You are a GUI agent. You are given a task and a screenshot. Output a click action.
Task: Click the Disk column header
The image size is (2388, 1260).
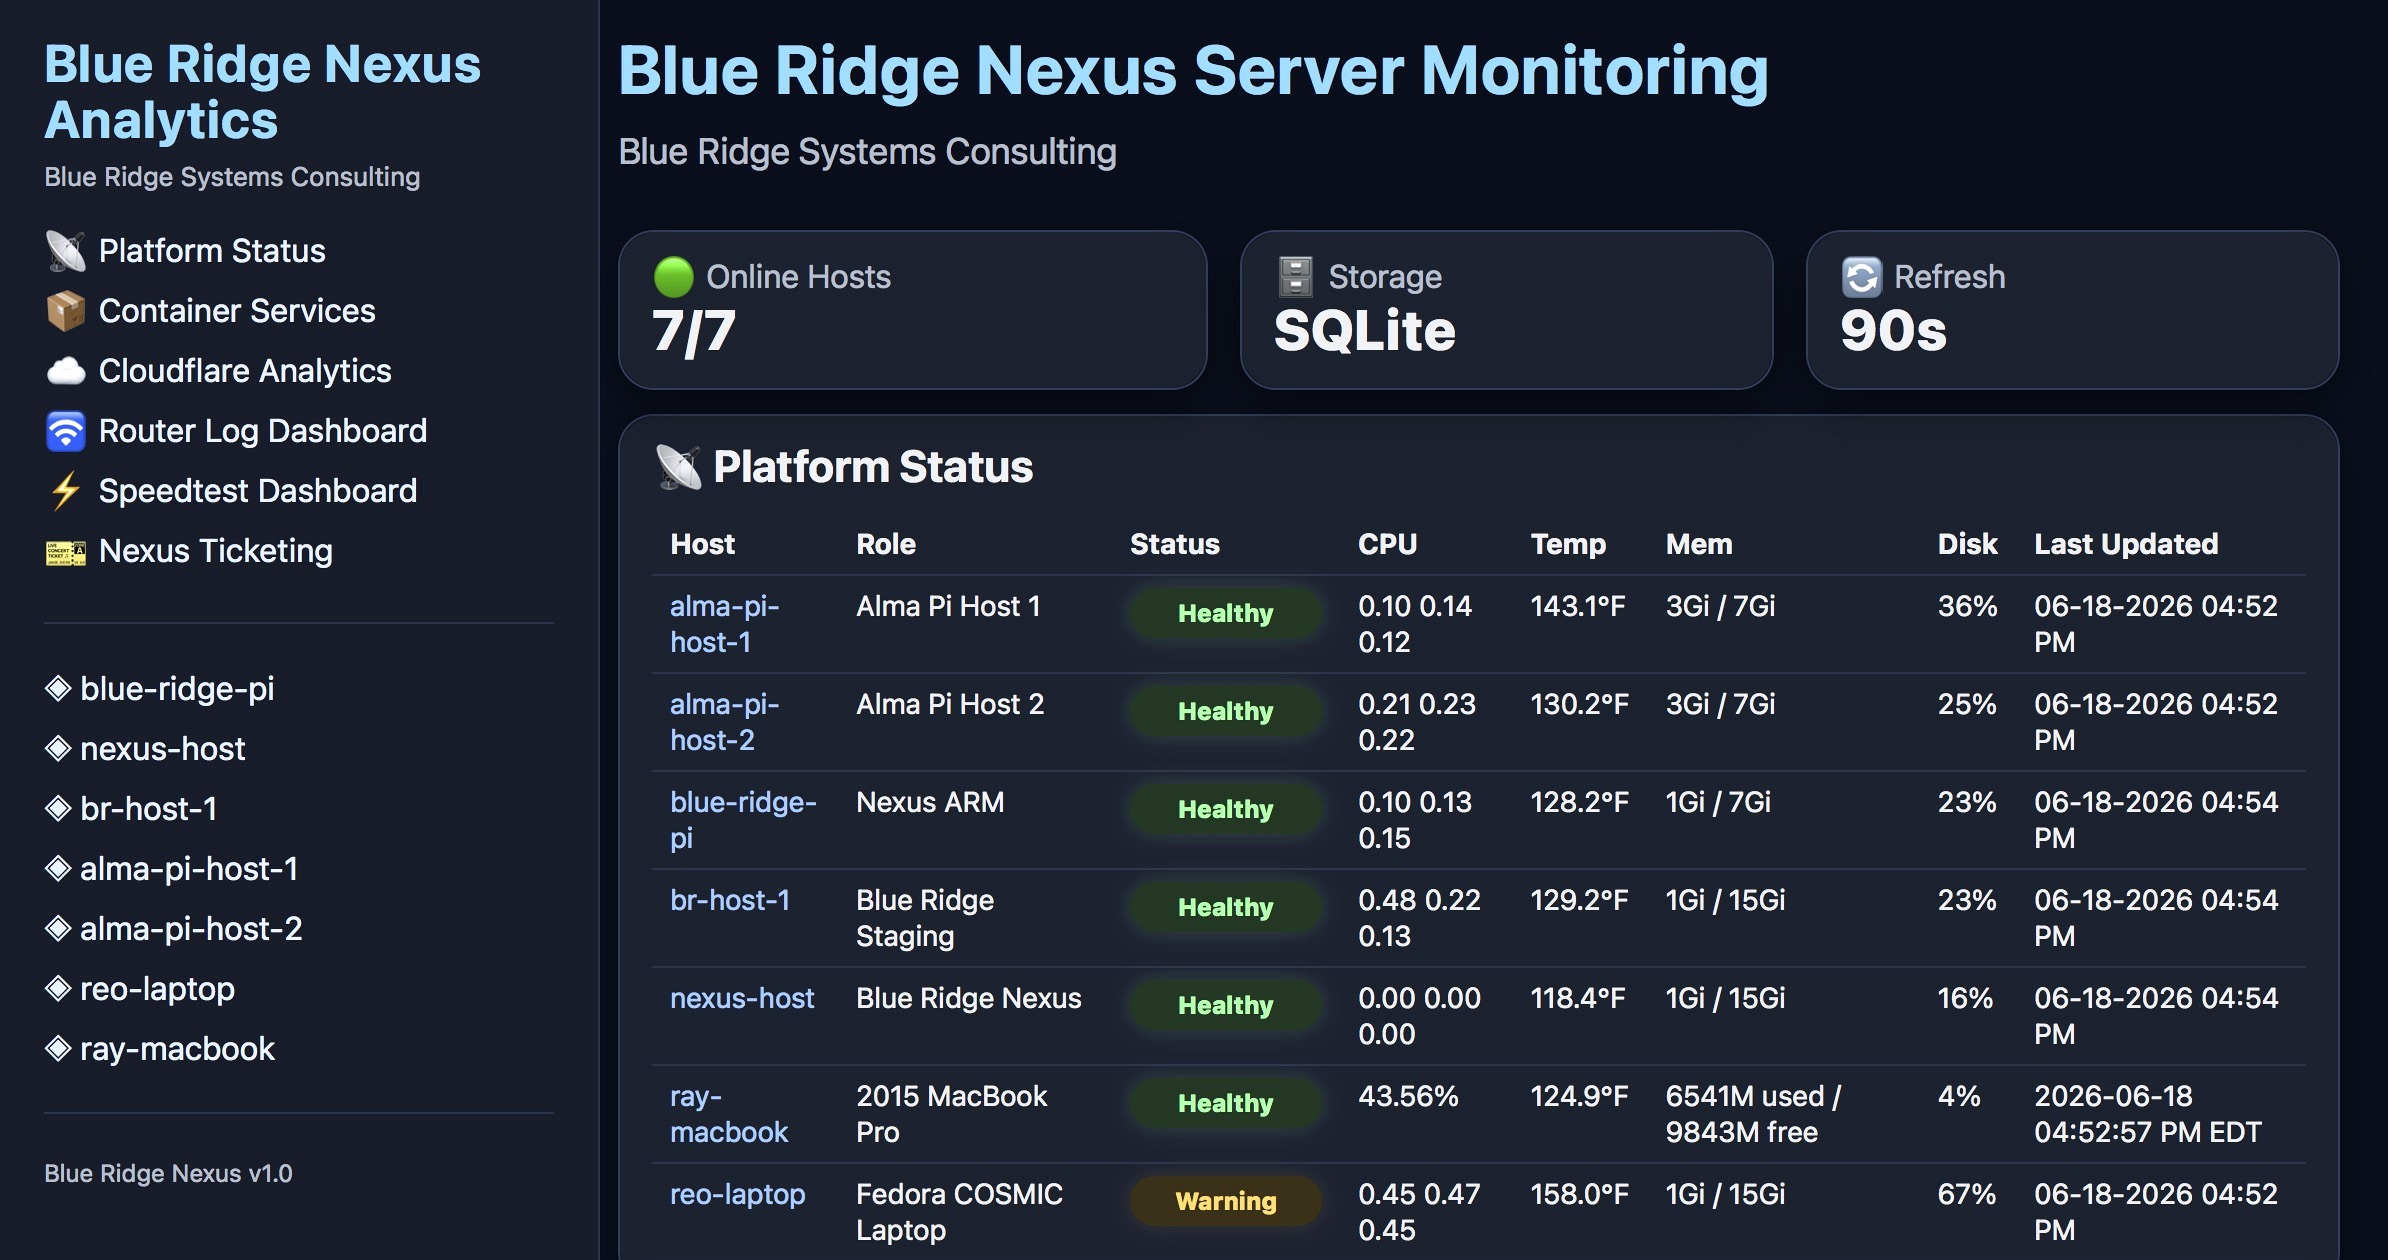(x=1967, y=544)
